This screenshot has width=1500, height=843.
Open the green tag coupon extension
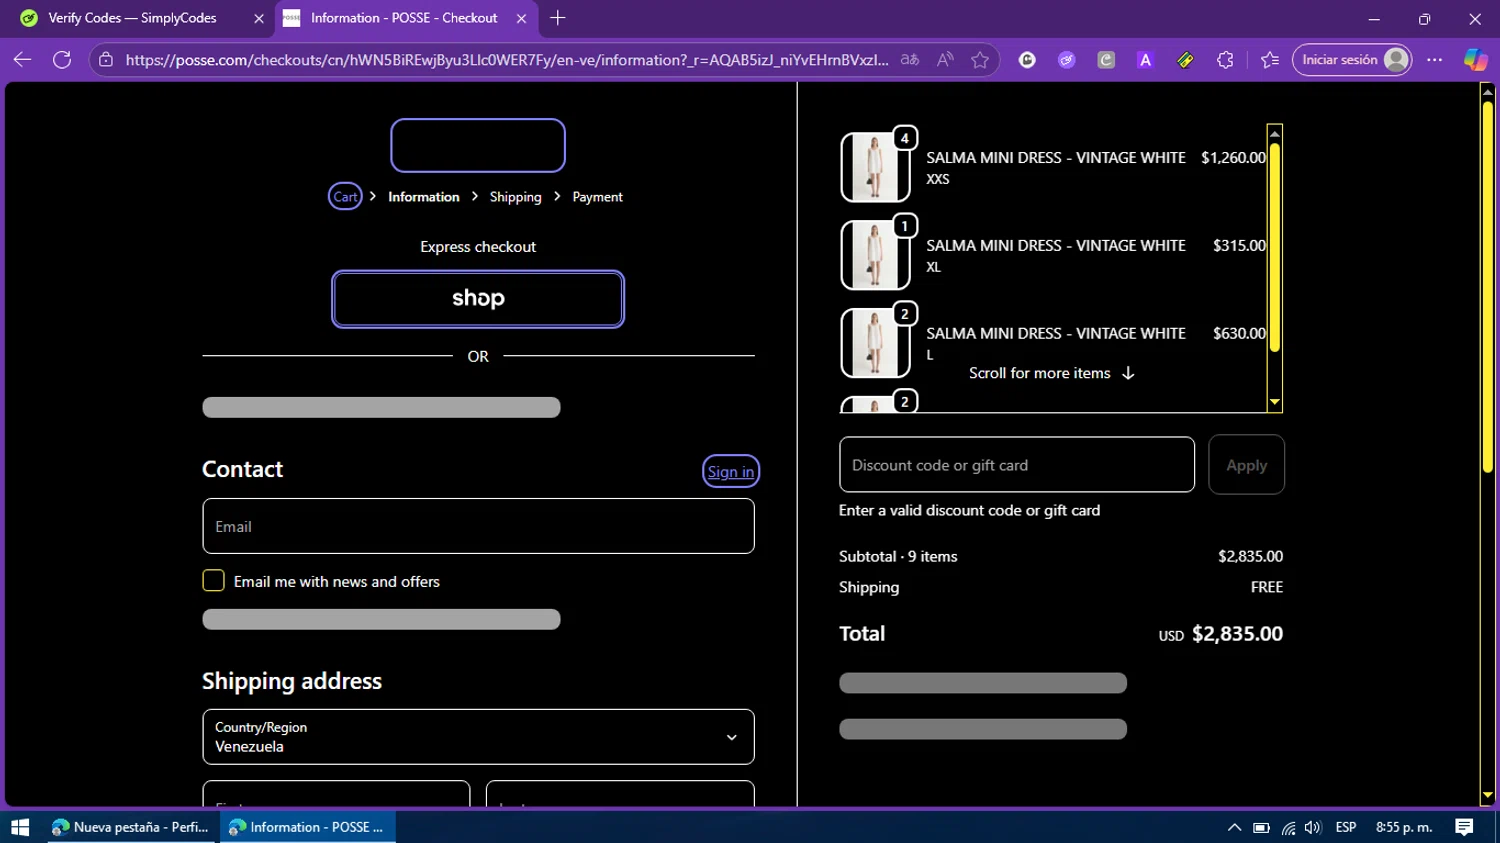1185,60
